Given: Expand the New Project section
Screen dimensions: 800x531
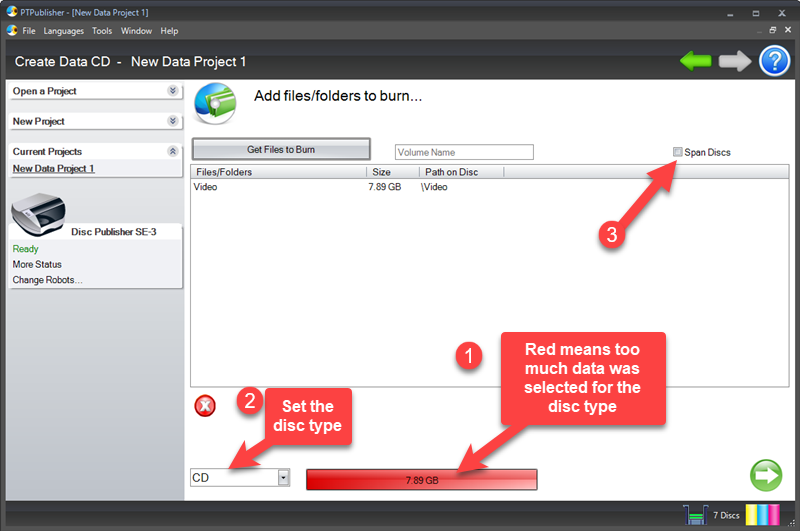Looking at the screenshot, I should coord(173,121).
